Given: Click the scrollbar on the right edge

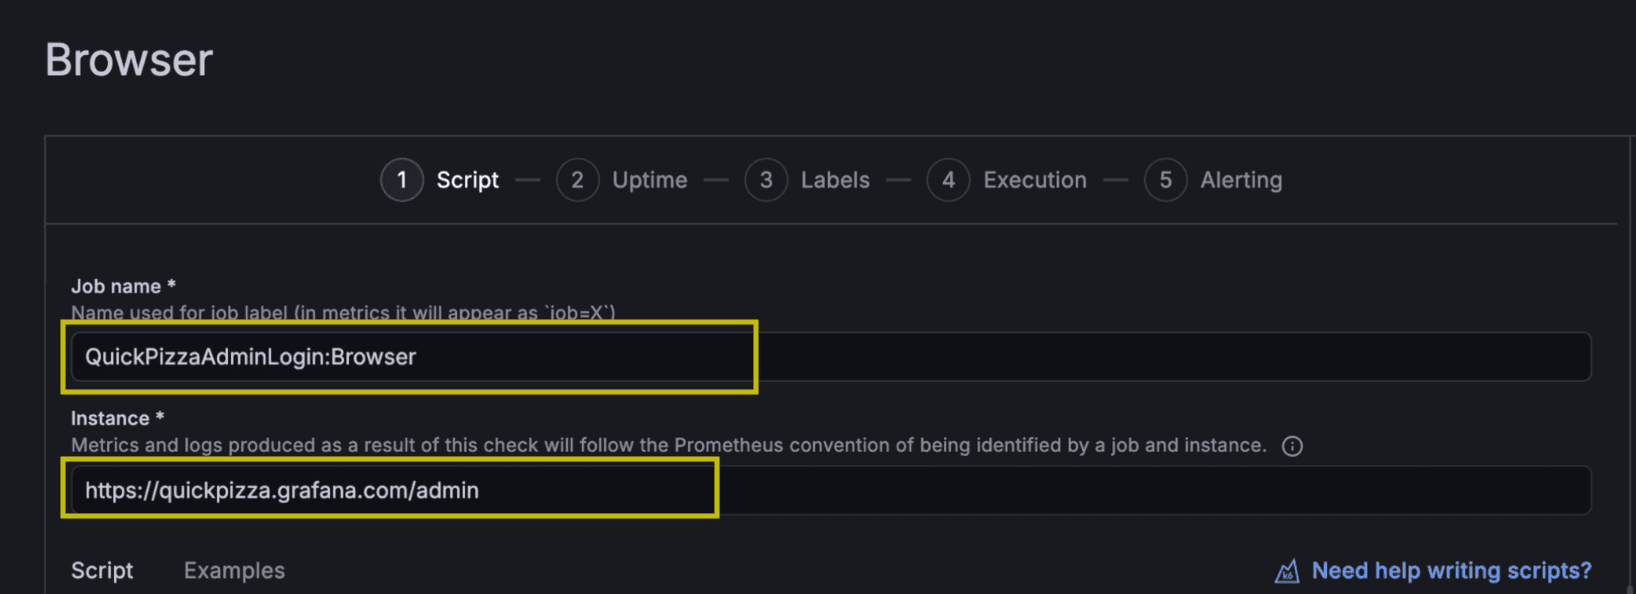Looking at the screenshot, I should (1630, 300).
